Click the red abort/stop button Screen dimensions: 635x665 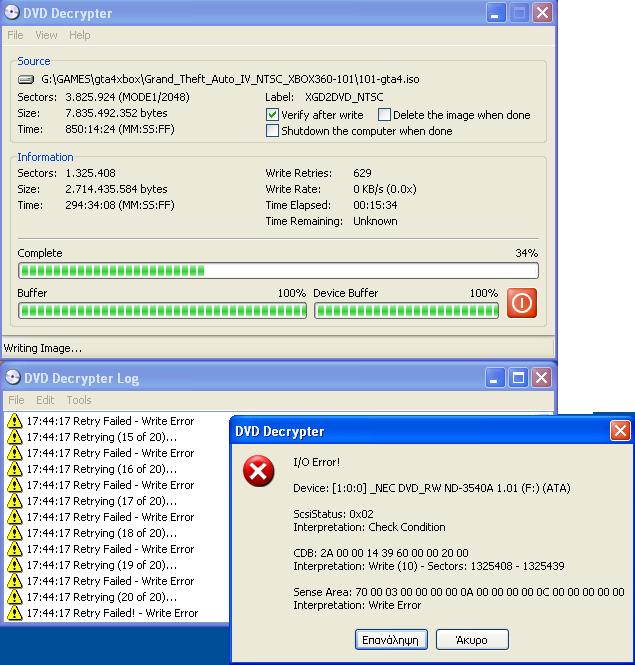[521, 303]
